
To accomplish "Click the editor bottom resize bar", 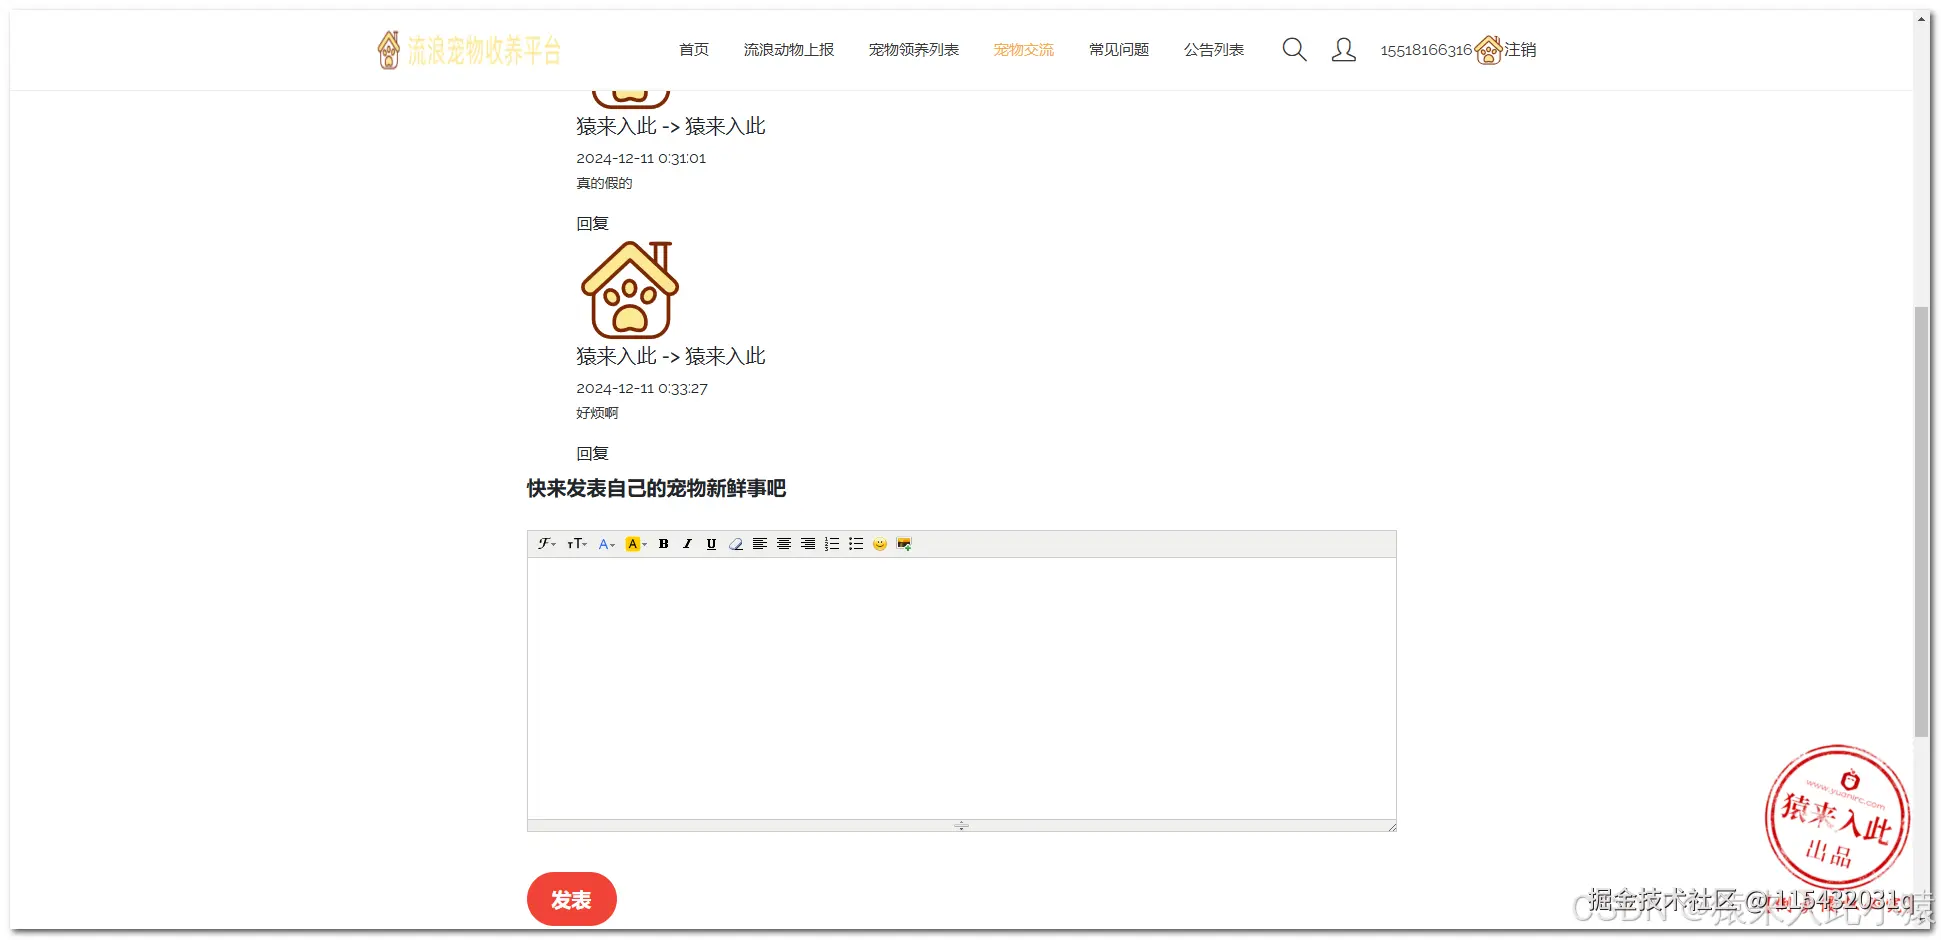I will [961, 826].
